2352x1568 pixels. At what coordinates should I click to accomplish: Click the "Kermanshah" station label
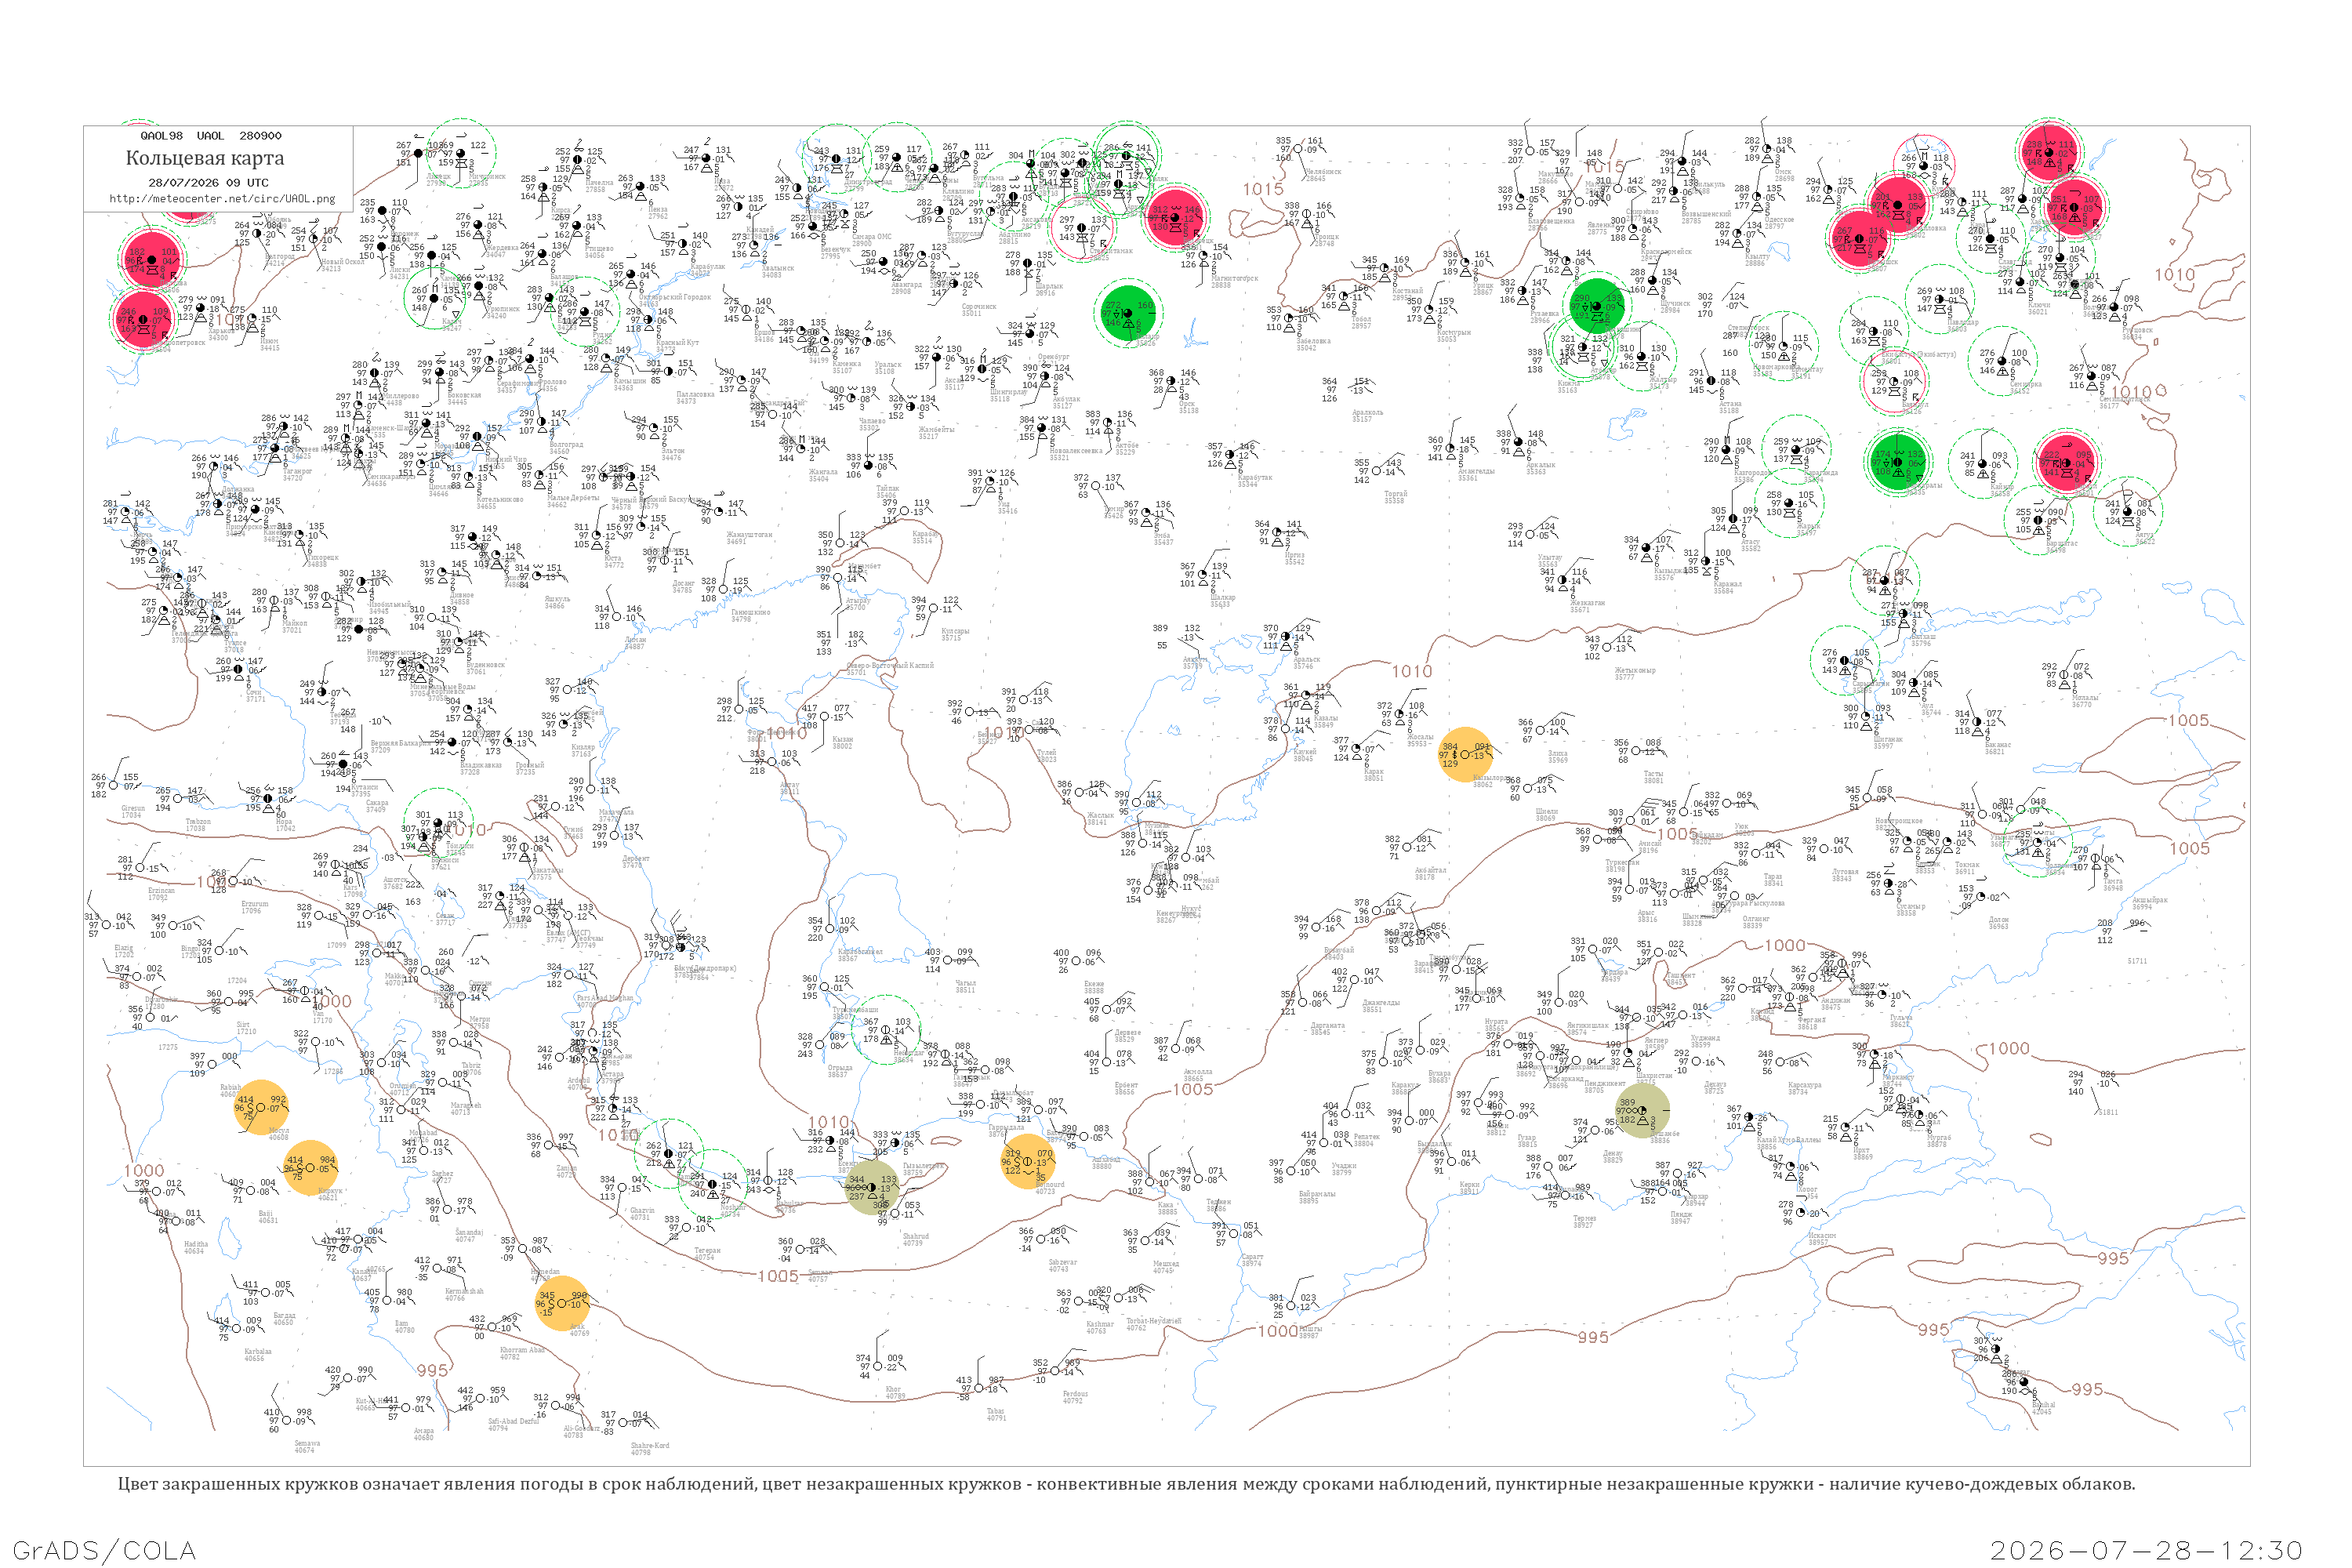[465, 1291]
